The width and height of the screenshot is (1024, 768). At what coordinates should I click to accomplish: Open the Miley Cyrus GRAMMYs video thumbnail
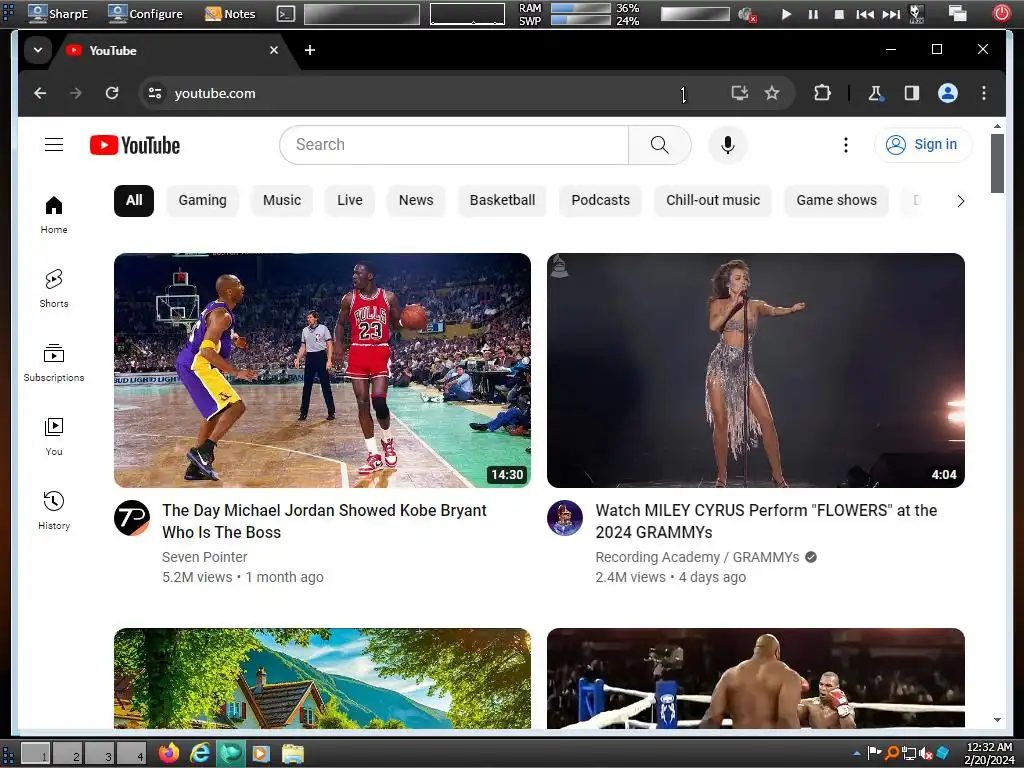[x=756, y=370]
